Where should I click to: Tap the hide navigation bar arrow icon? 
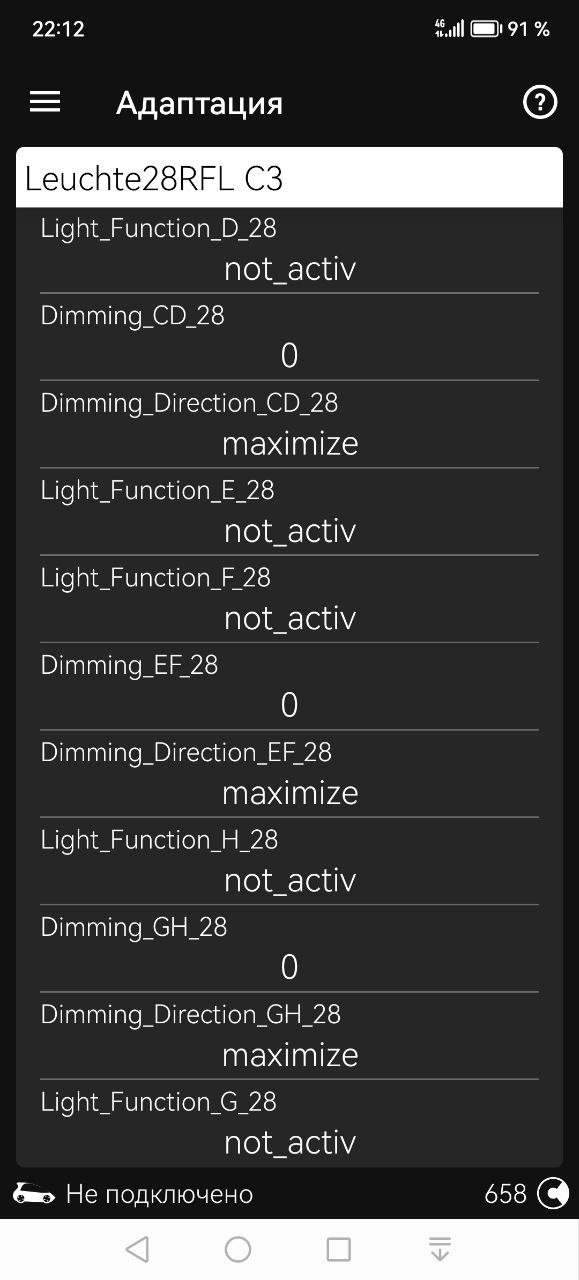[439, 1249]
